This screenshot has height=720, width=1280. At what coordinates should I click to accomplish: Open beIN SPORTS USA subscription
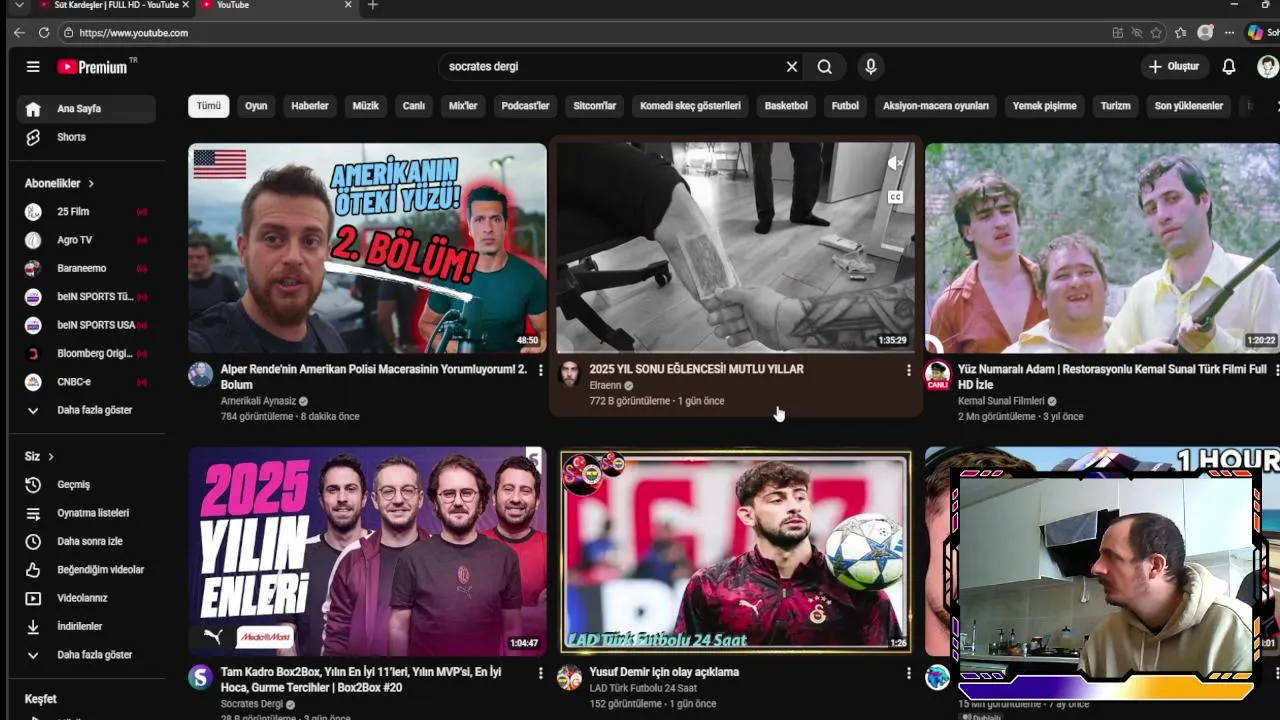[86, 325]
